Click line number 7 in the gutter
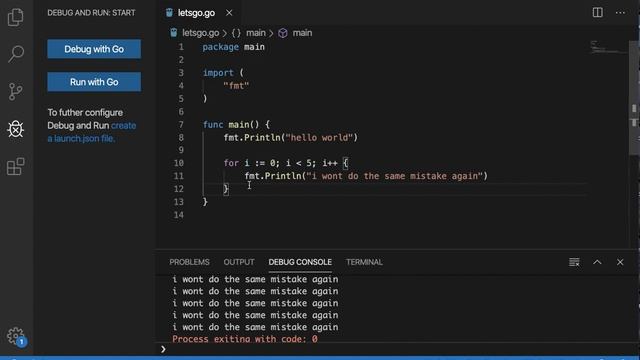This screenshot has width=640, height=360. click(181, 124)
